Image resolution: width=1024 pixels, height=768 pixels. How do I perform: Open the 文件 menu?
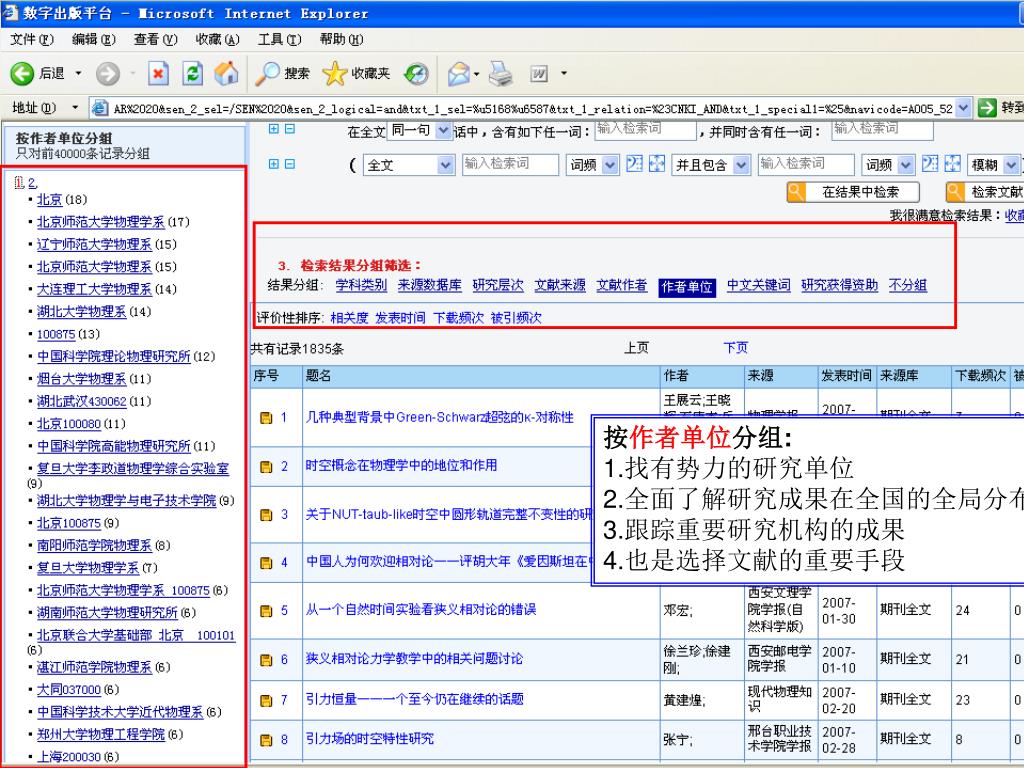31,40
